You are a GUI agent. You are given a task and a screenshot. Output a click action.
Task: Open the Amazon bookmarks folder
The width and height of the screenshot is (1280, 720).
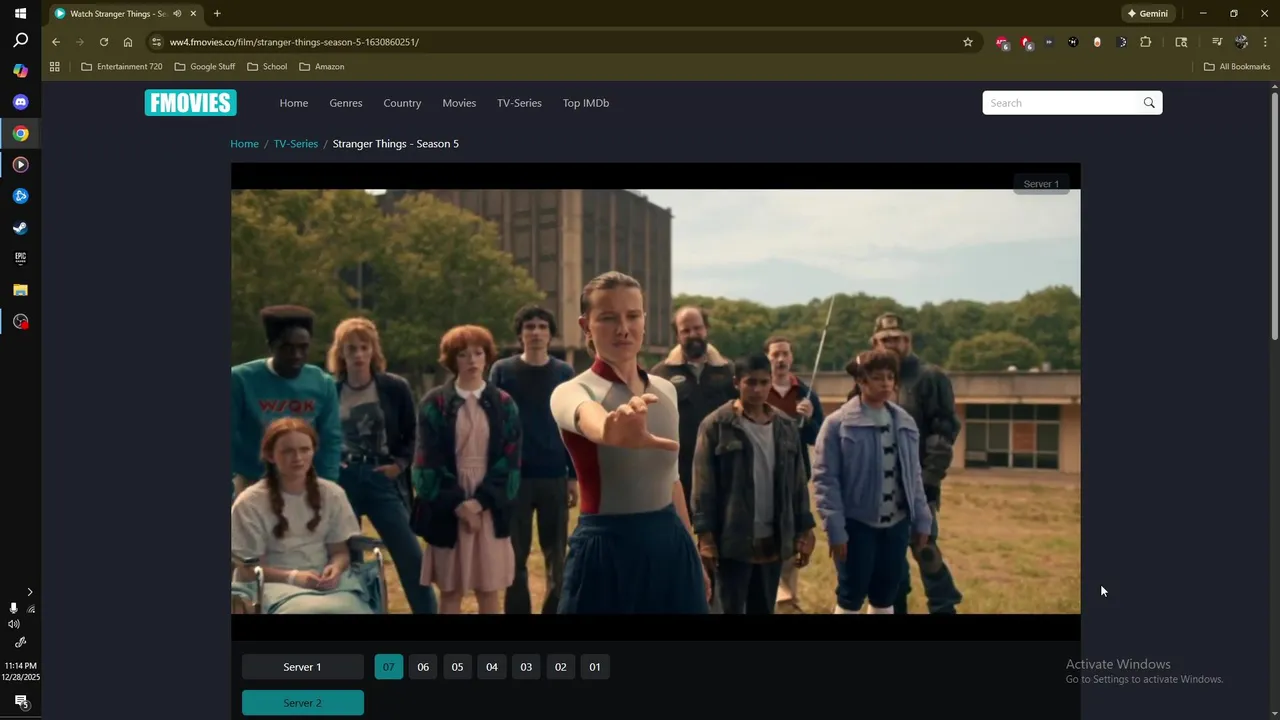pyautogui.click(x=322, y=67)
